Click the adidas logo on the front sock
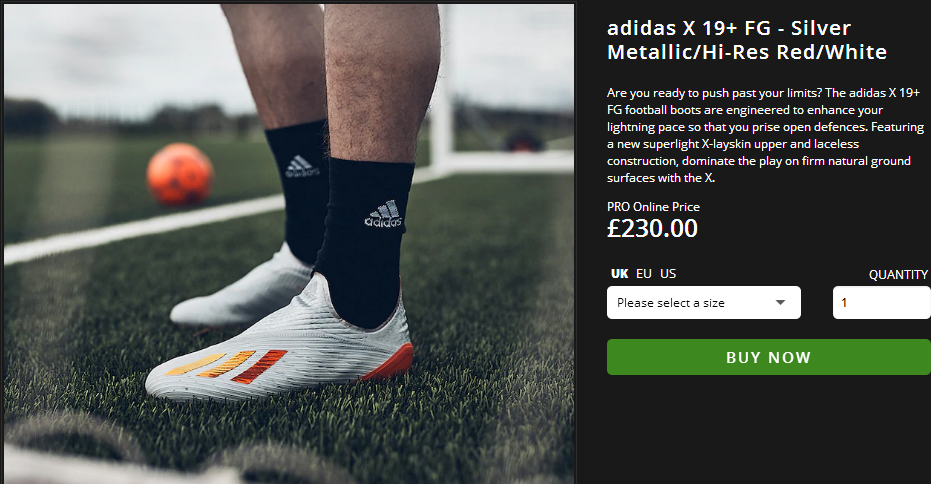 point(382,214)
